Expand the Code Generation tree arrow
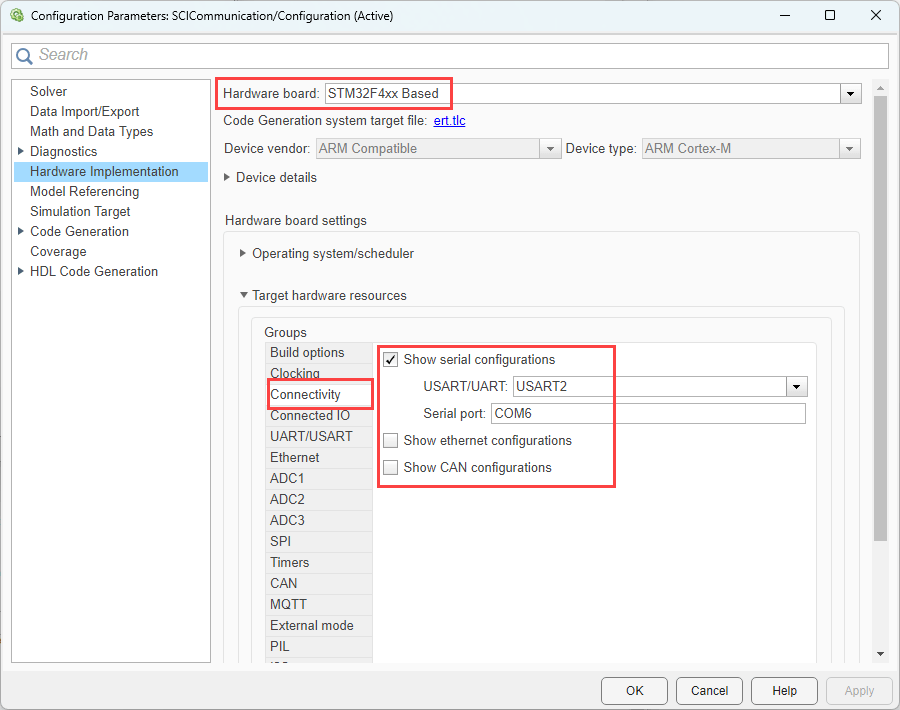Viewport: 900px width, 710px height. 21,231
